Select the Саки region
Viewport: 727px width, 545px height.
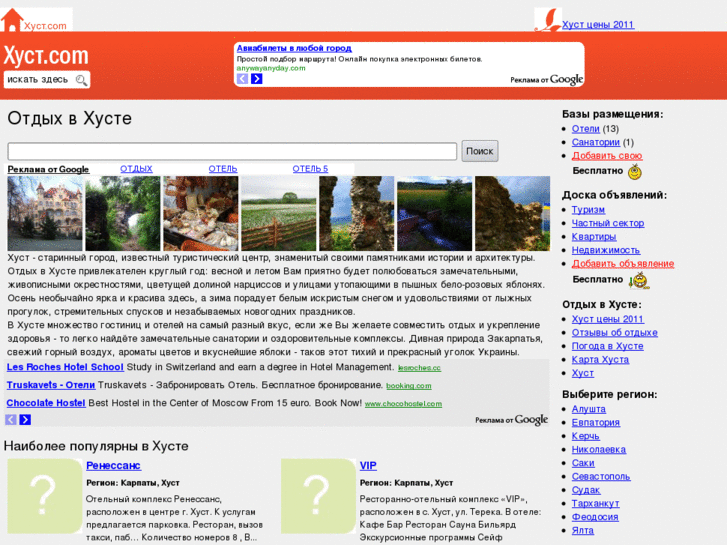click(x=583, y=463)
